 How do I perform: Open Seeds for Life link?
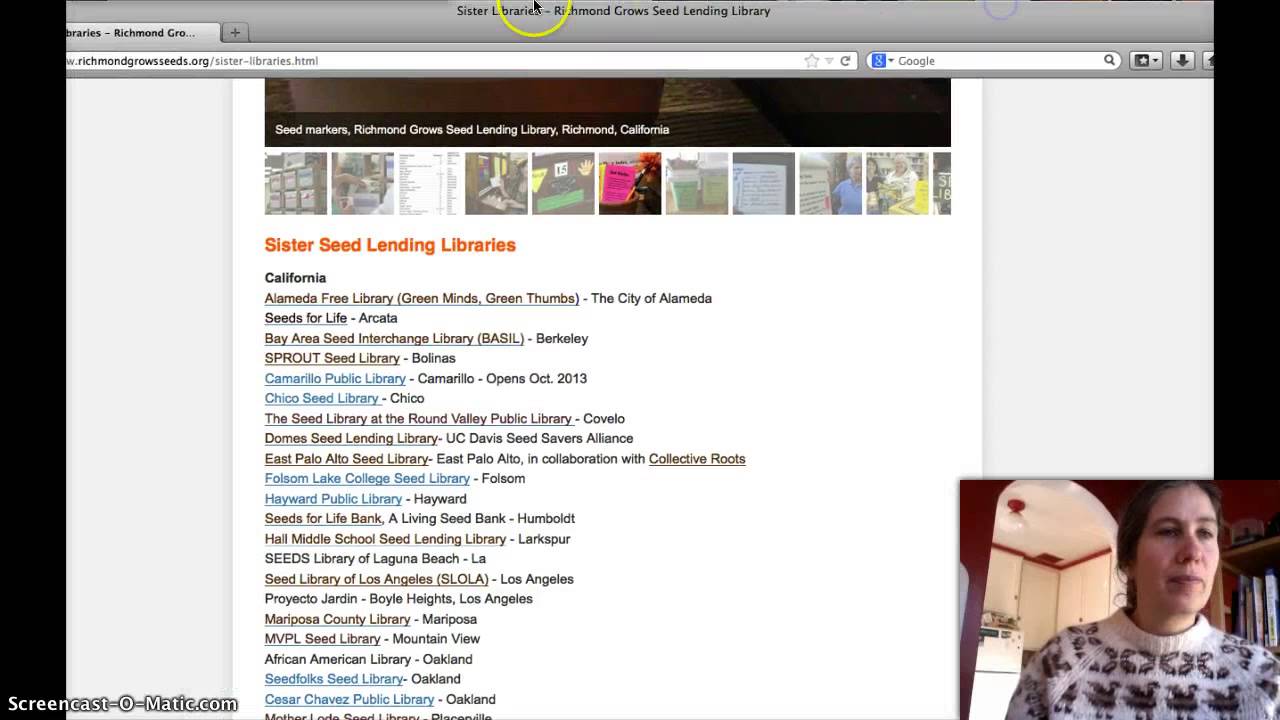(x=306, y=318)
